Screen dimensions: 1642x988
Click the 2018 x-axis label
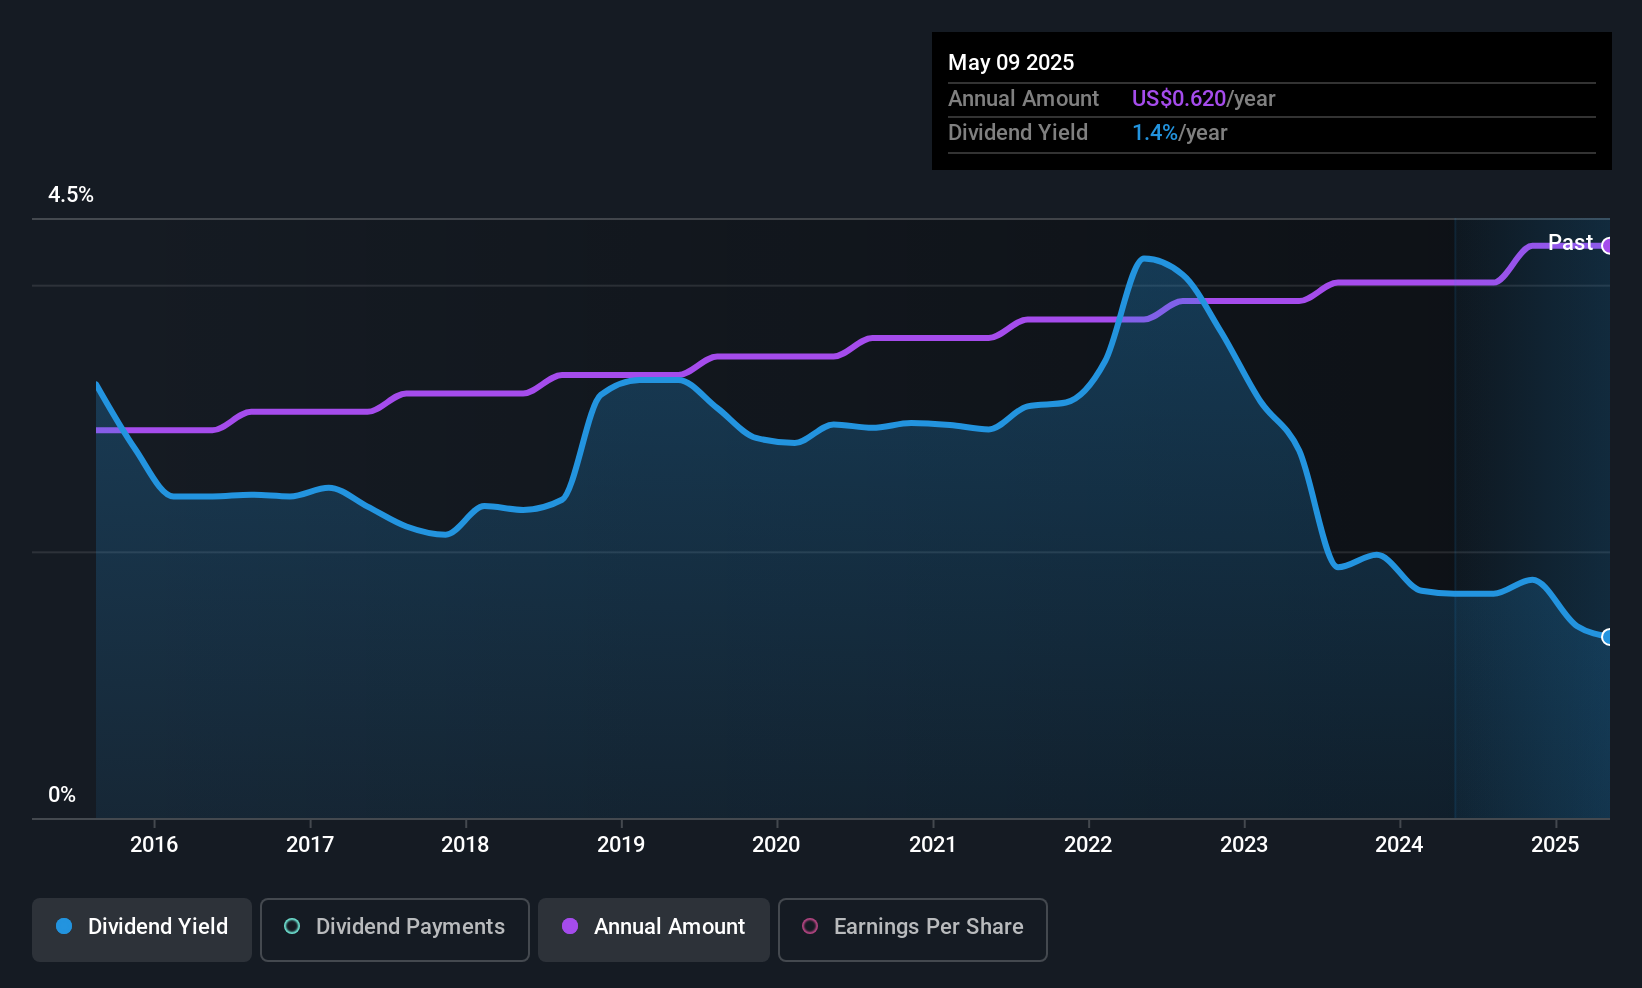tap(465, 845)
